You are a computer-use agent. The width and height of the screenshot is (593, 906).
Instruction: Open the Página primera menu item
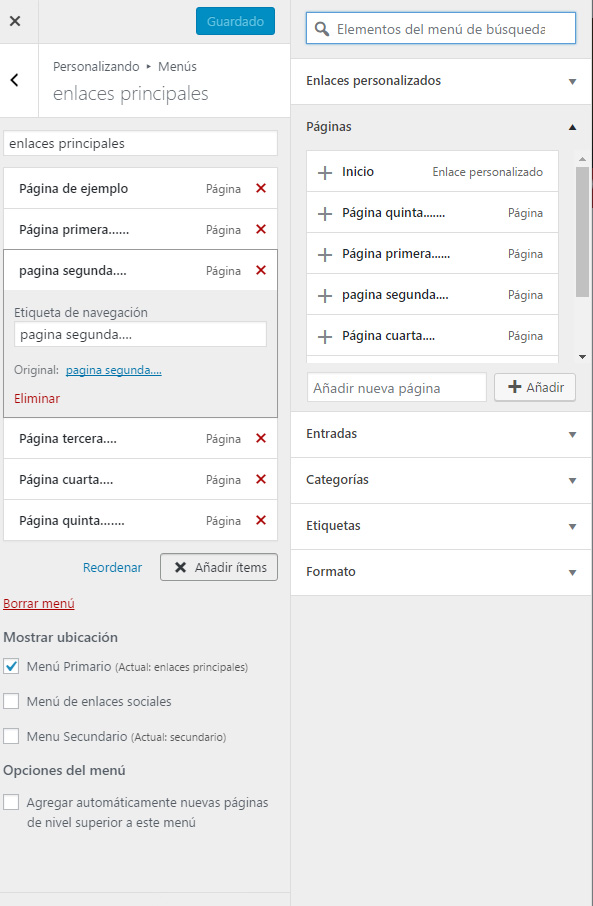(x=140, y=229)
